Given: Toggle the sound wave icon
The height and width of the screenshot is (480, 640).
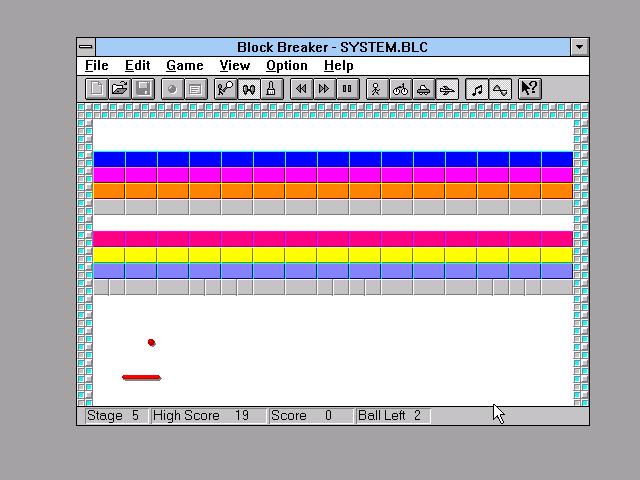Looking at the screenshot, I should [500, 89].
